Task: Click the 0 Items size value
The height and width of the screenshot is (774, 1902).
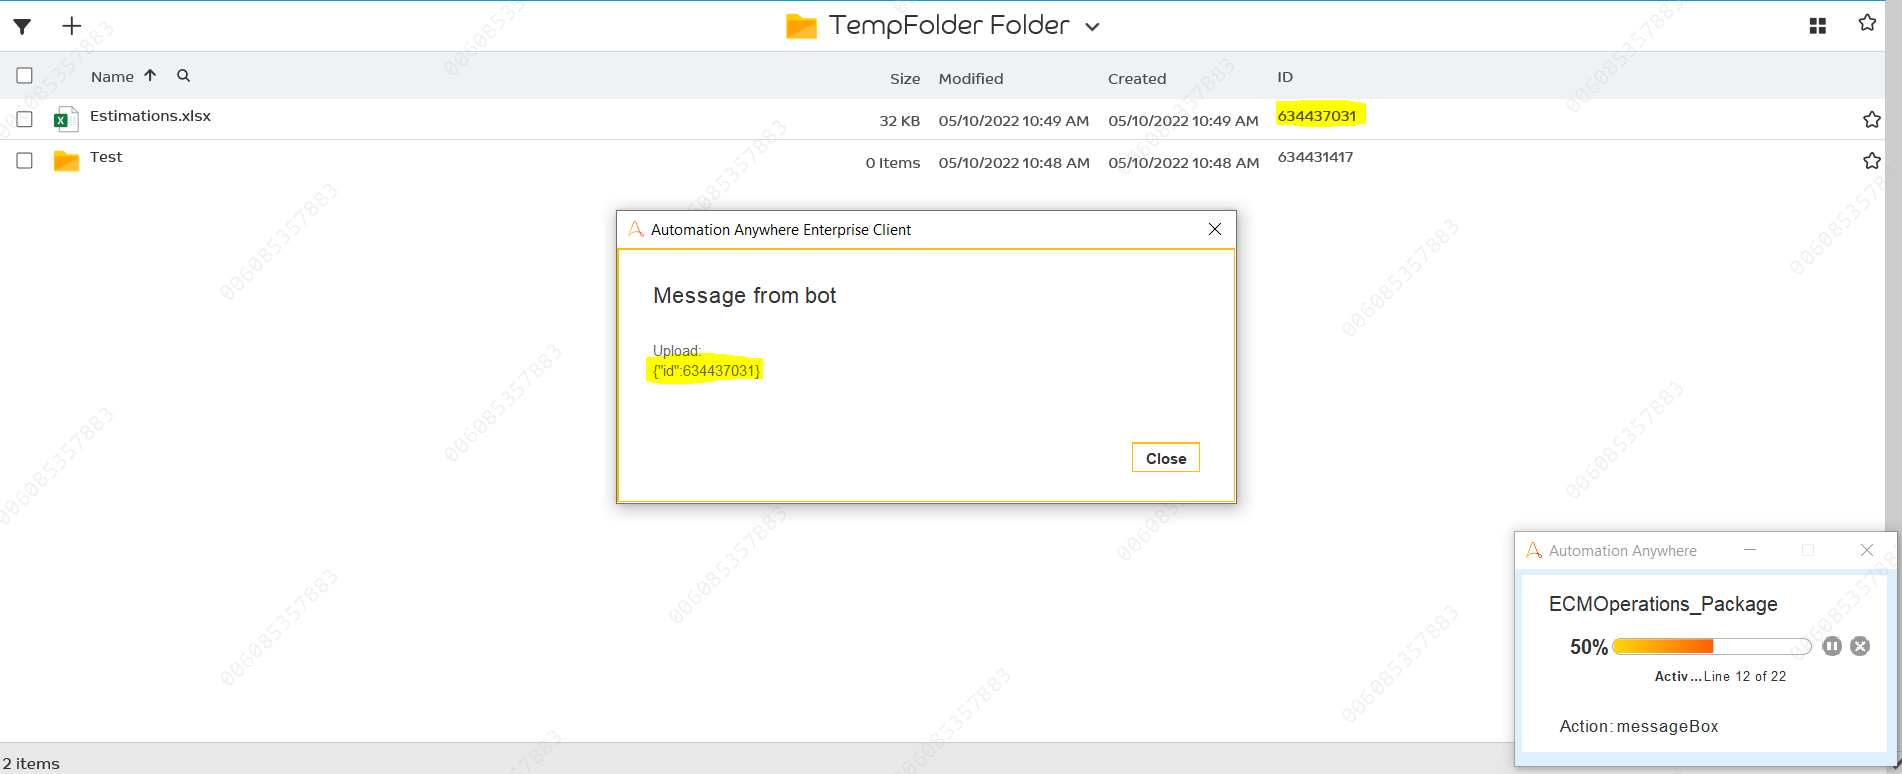Action: pyautogui.click(x=892, y=163)
